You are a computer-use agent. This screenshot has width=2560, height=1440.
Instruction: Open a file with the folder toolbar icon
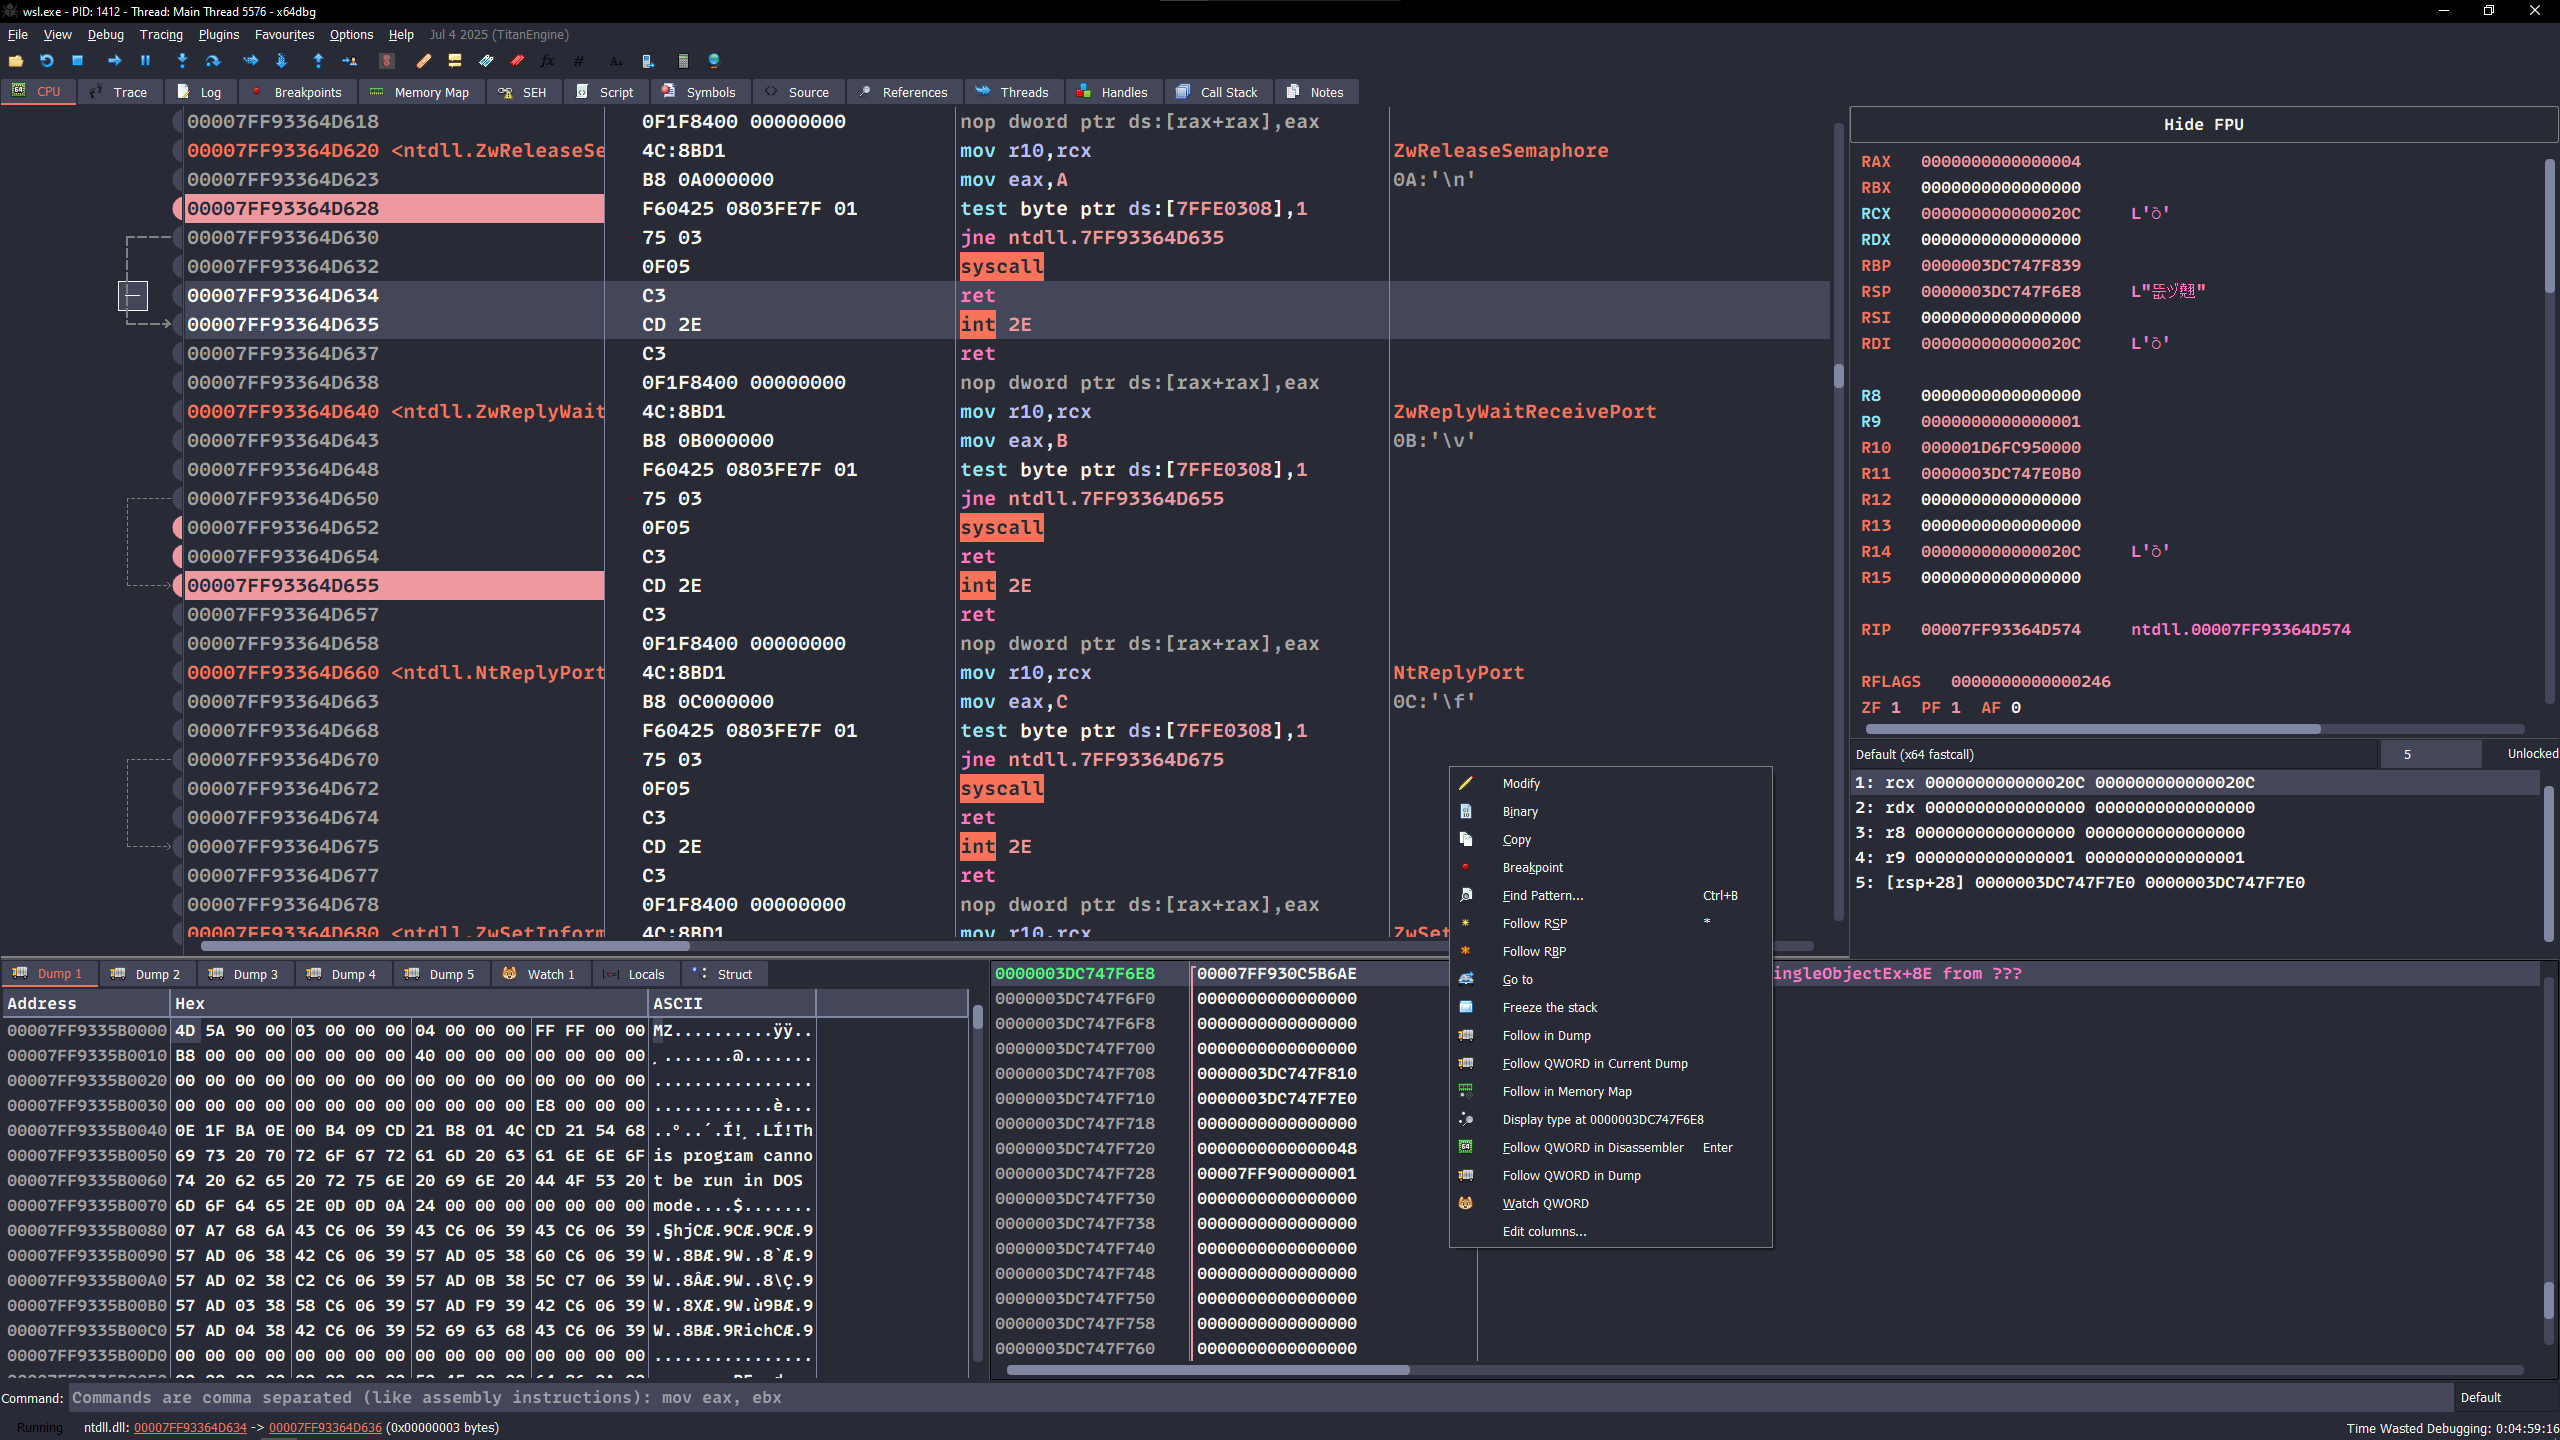pyautogui.click(x=16, y=61)
